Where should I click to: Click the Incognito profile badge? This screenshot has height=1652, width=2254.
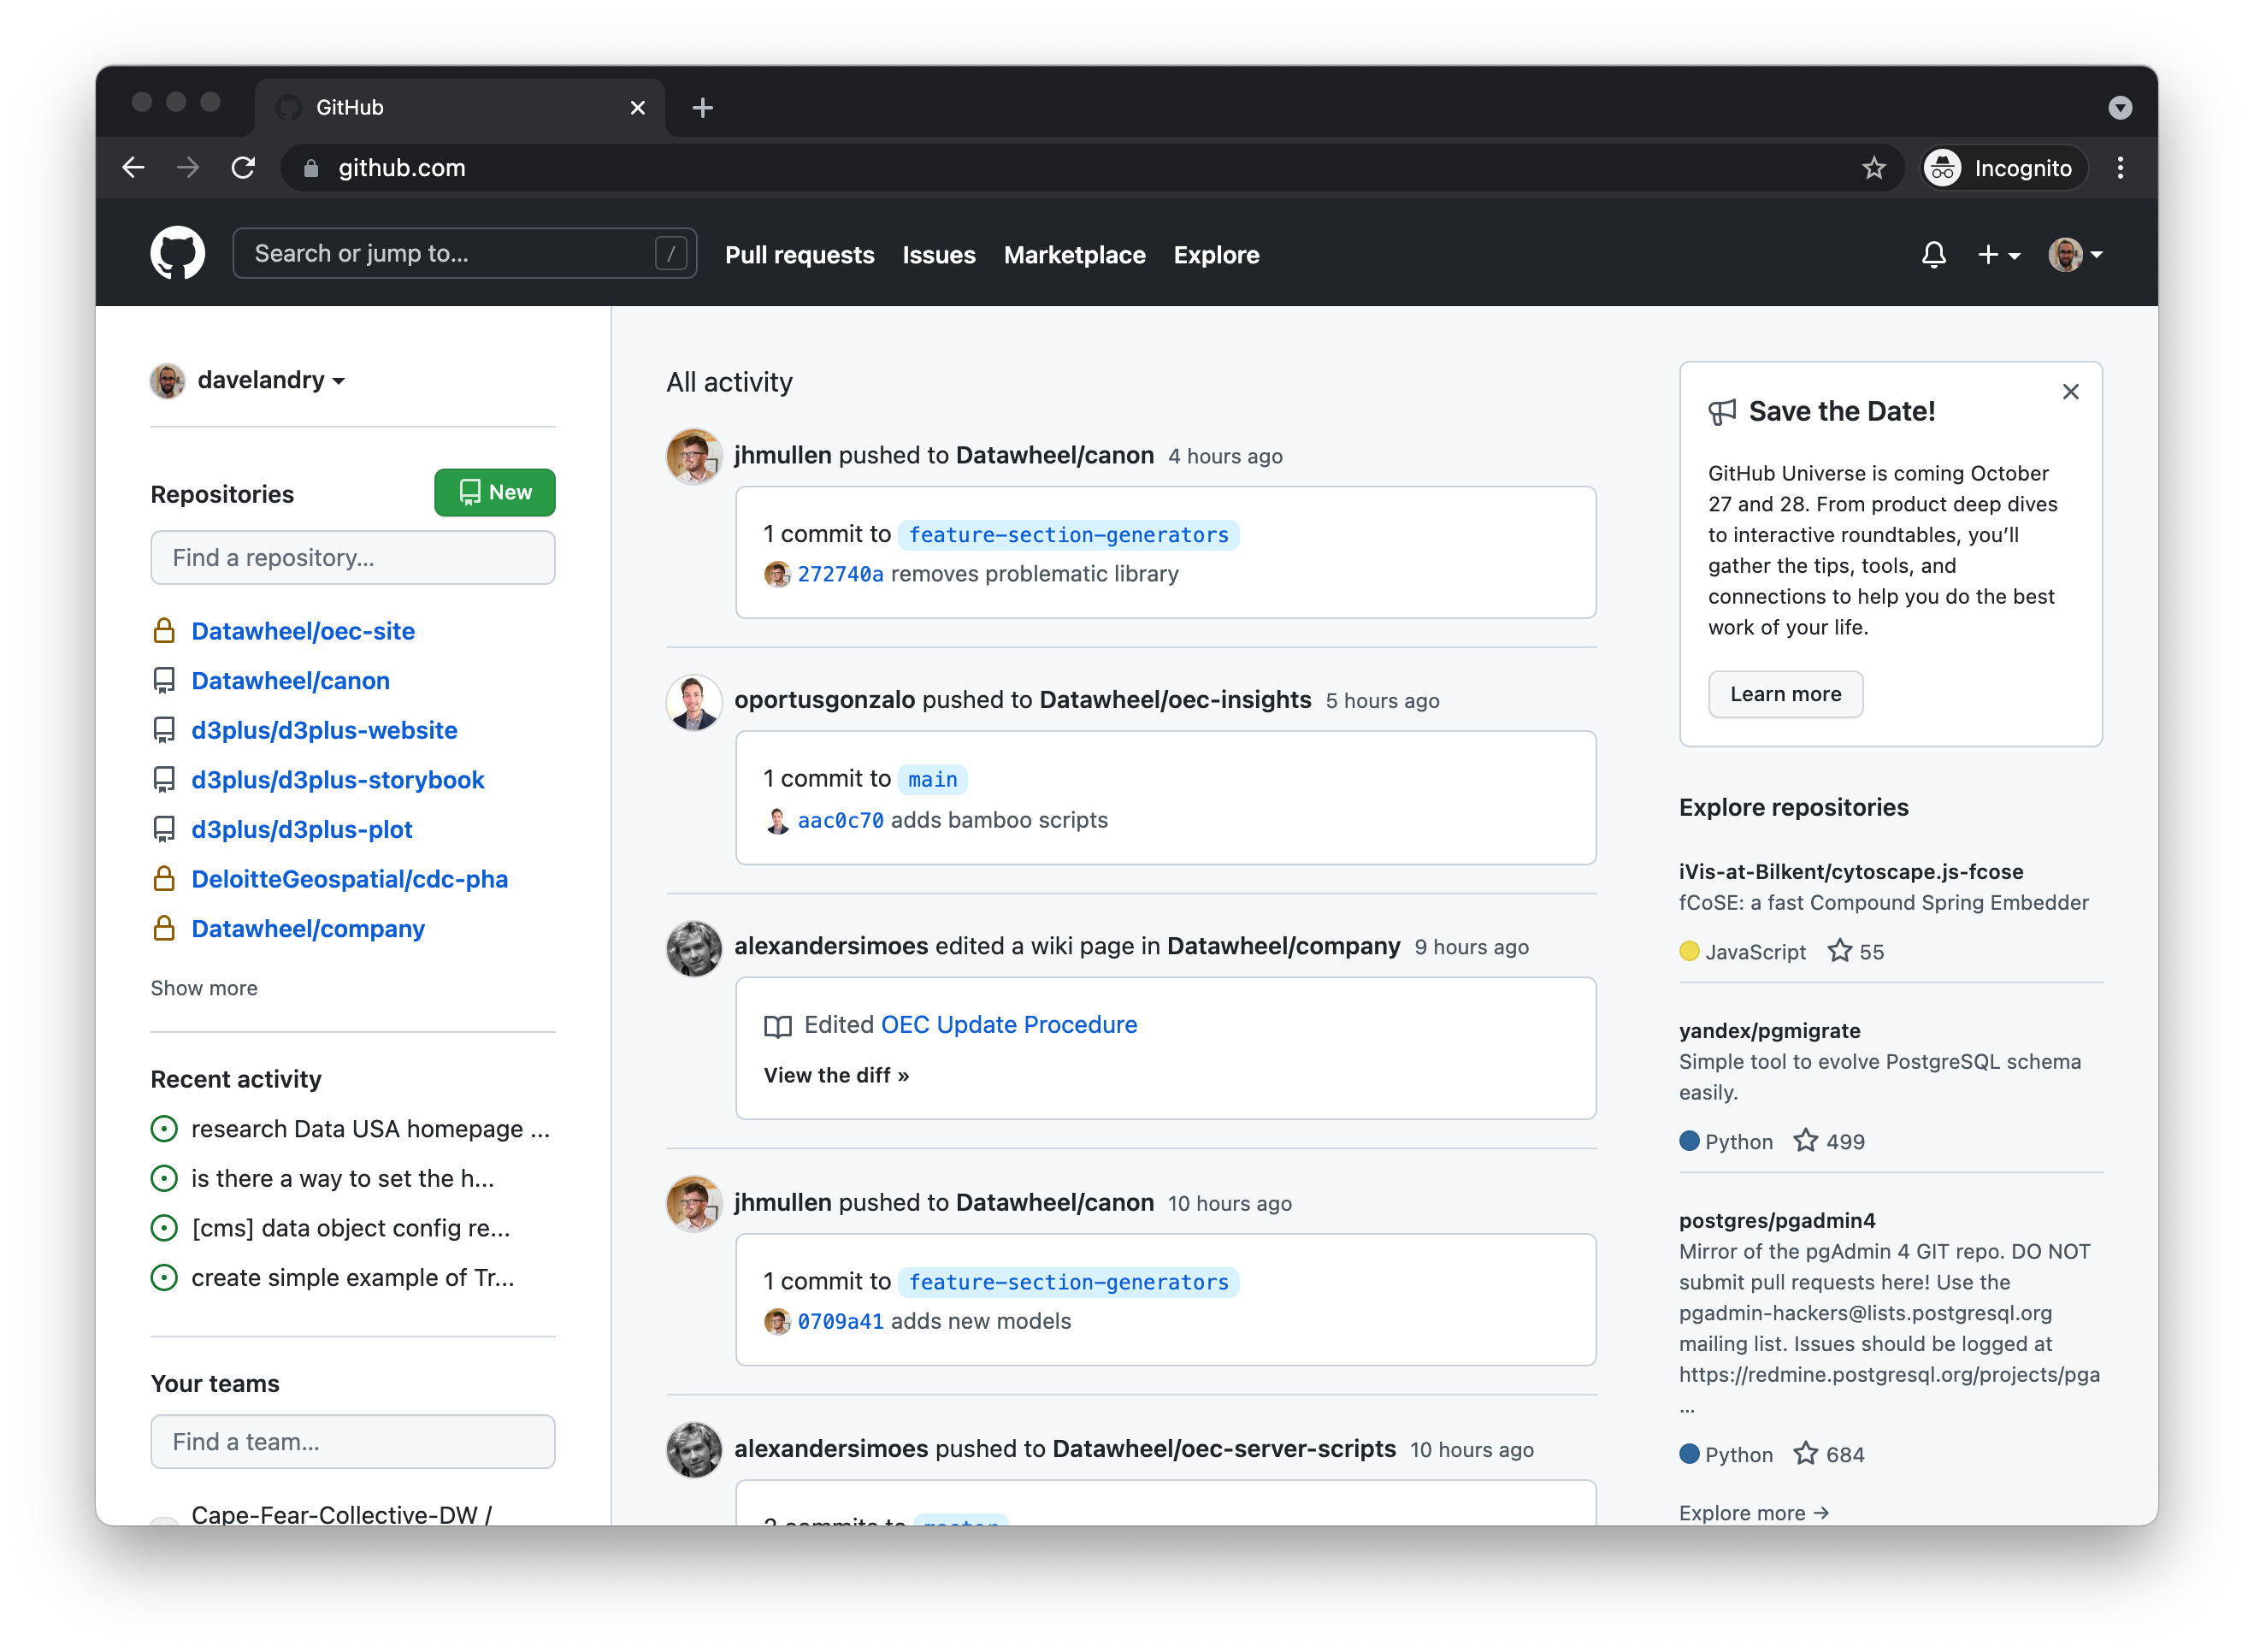click(2005, 168)
